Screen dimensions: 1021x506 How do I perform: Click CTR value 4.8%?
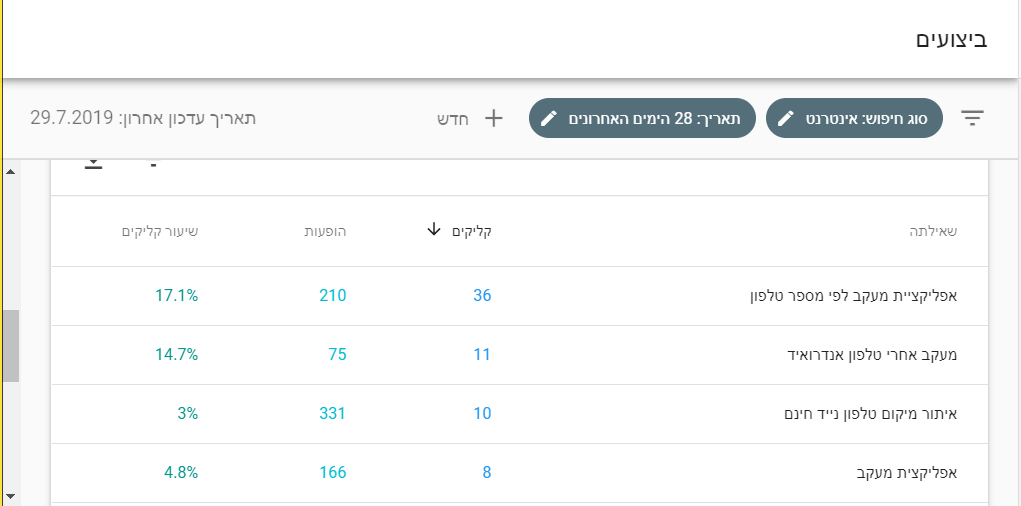tap(181, 473)
